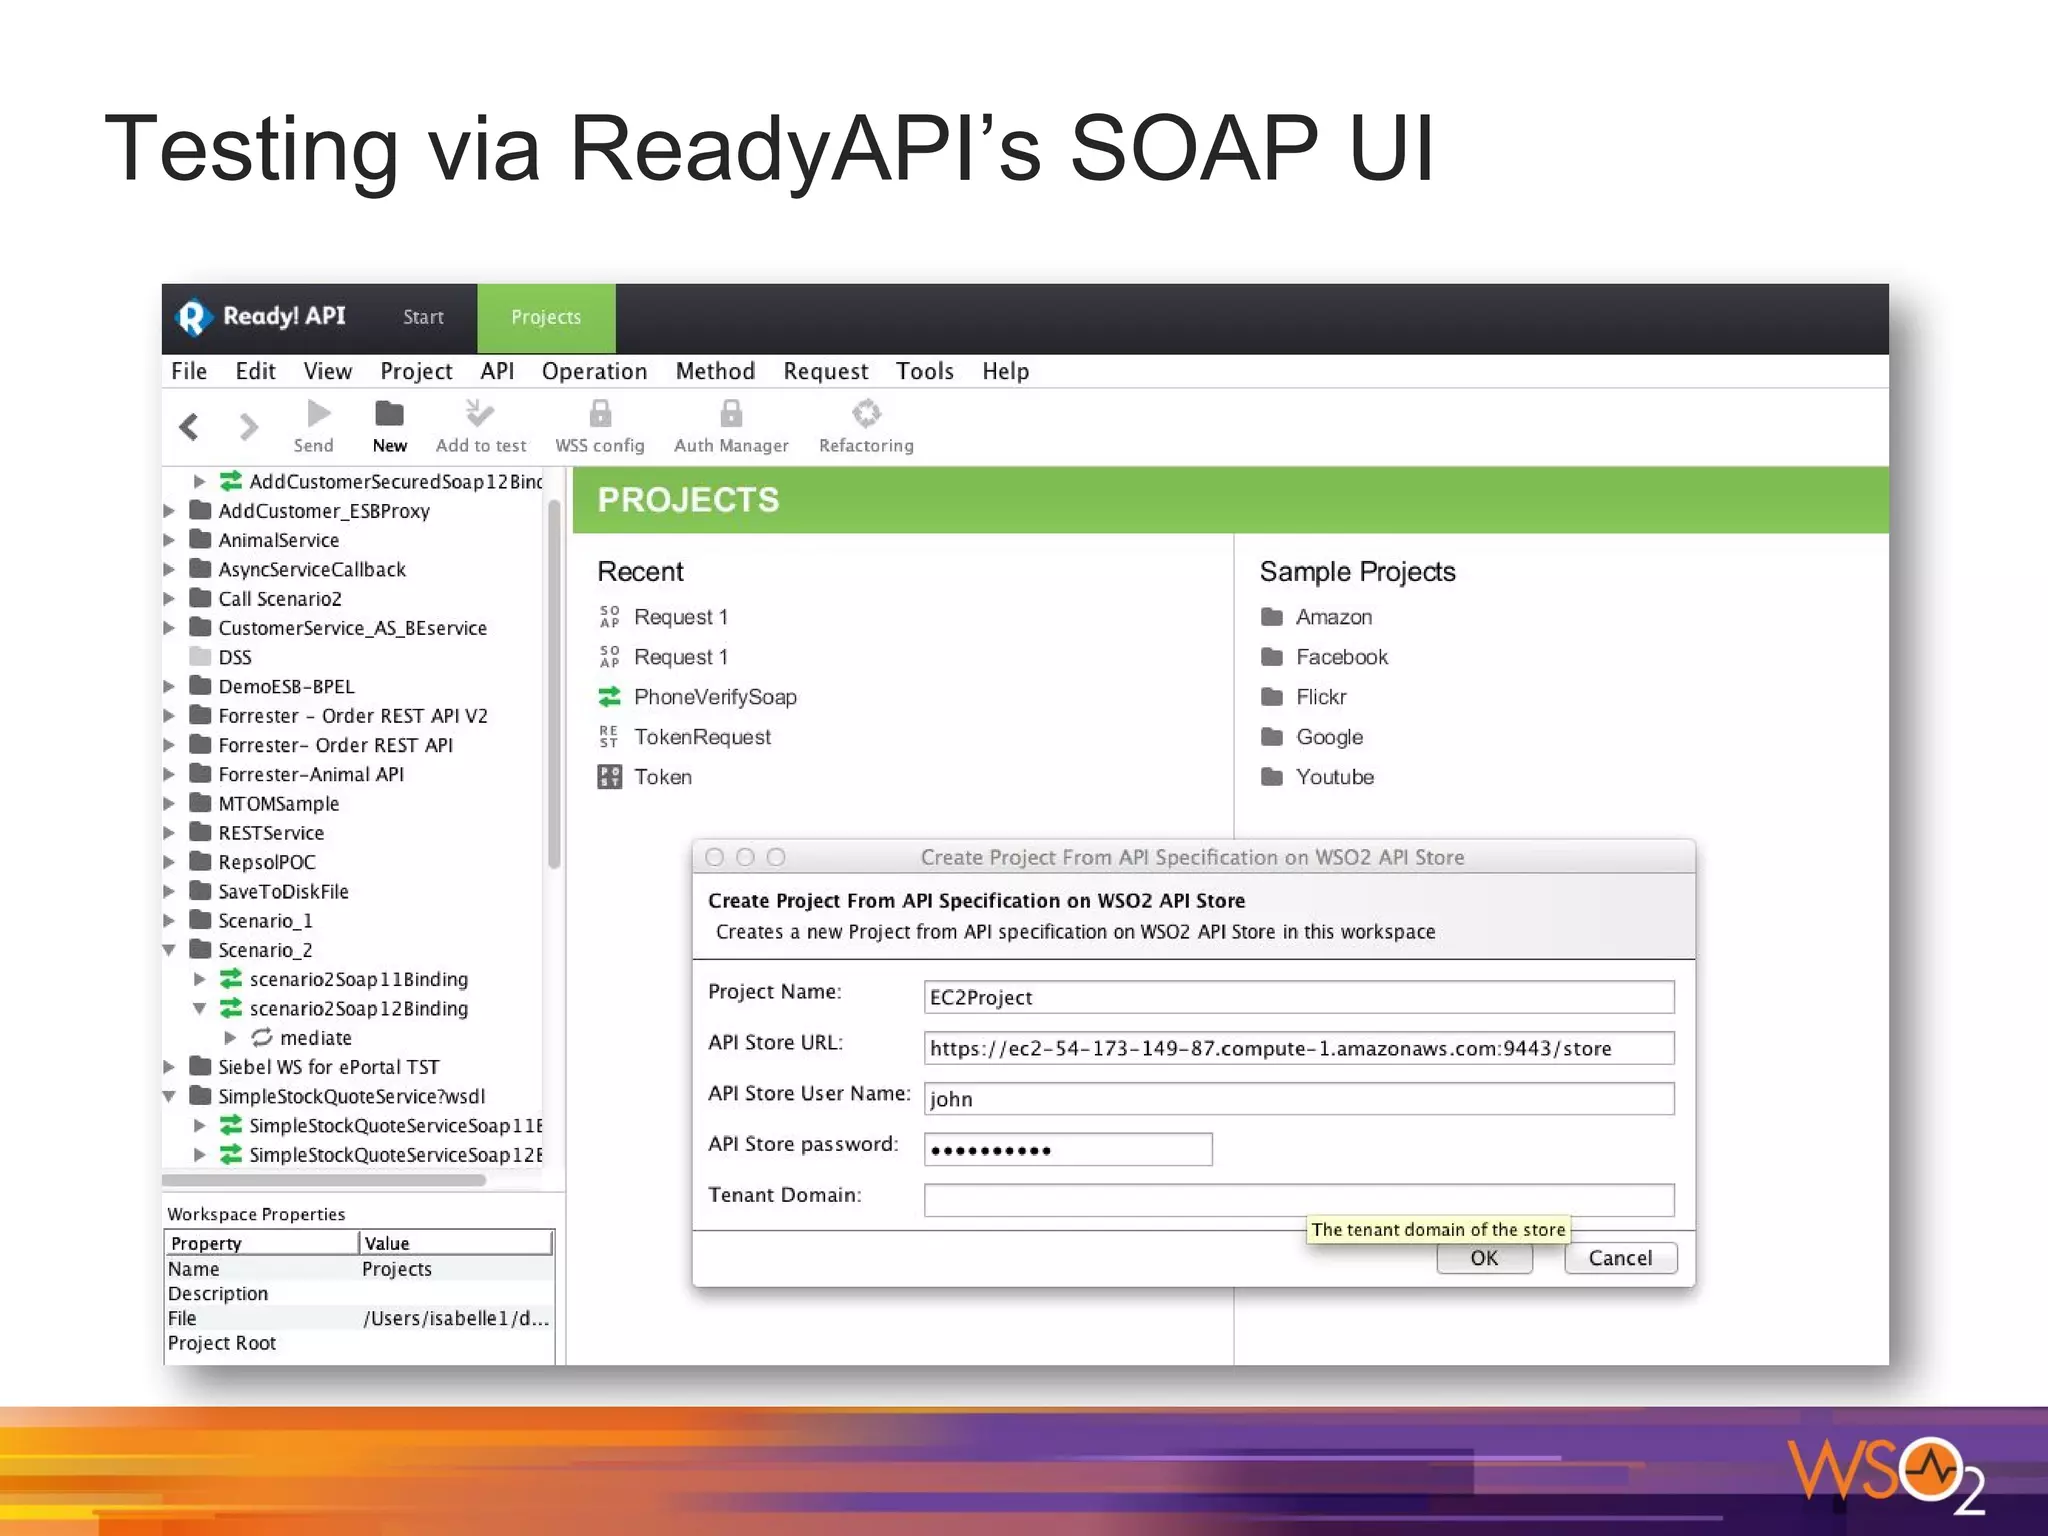Open WSS config lock icon
This screenshot has width=2048, height=1536.
click(600, 413)
